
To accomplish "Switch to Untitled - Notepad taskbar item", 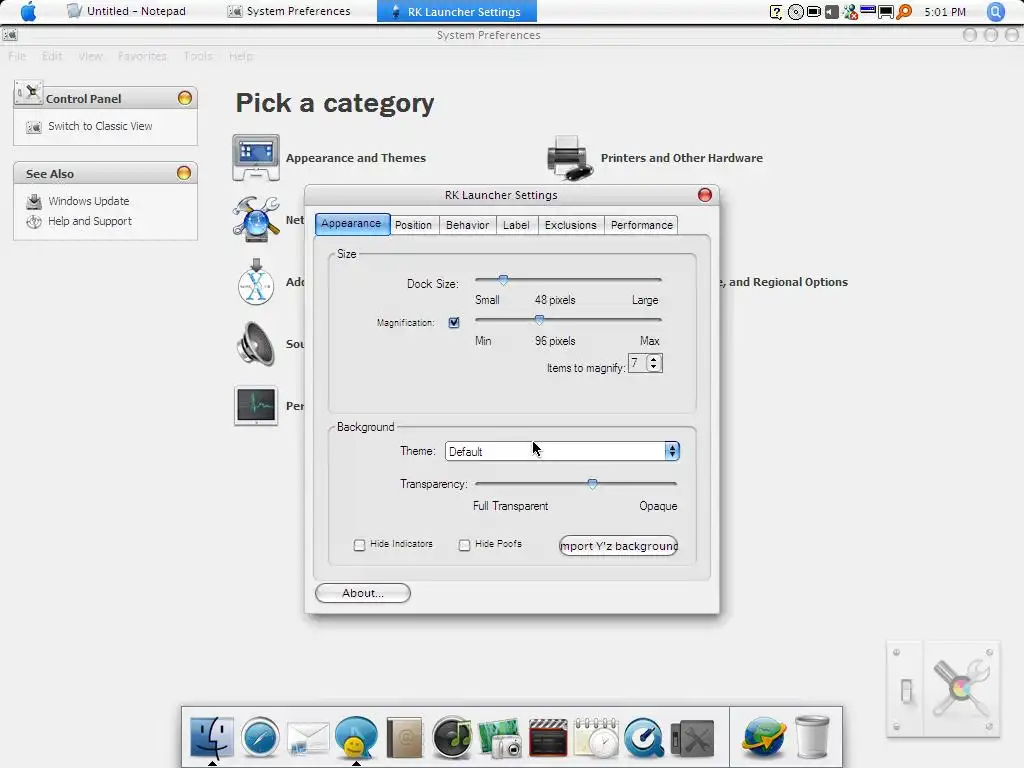I will [x=127, y=11].
